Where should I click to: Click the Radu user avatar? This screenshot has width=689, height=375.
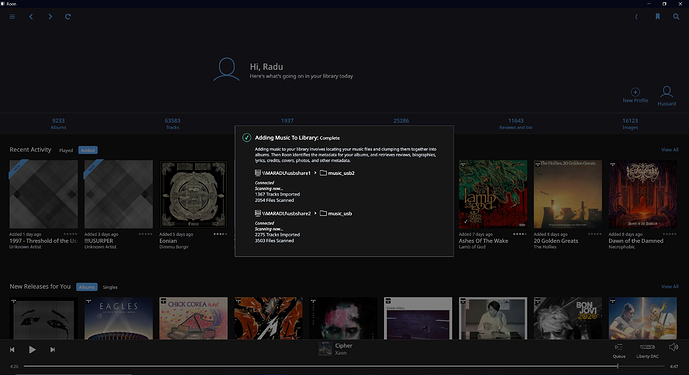(227, 69)
